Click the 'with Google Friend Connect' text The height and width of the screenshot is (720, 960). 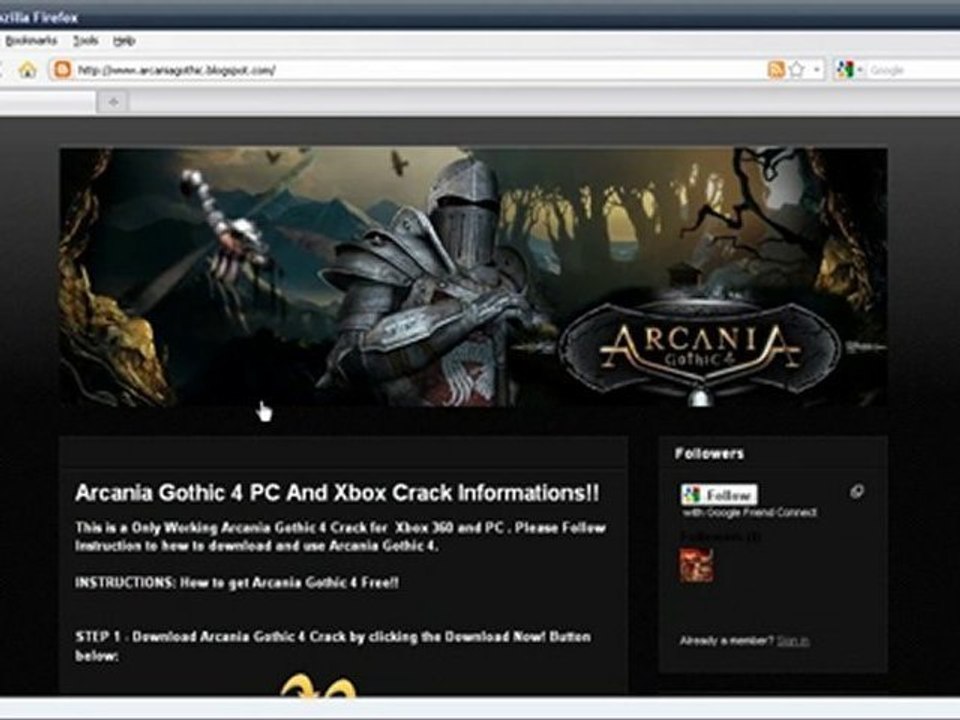[x=750, y=512]
